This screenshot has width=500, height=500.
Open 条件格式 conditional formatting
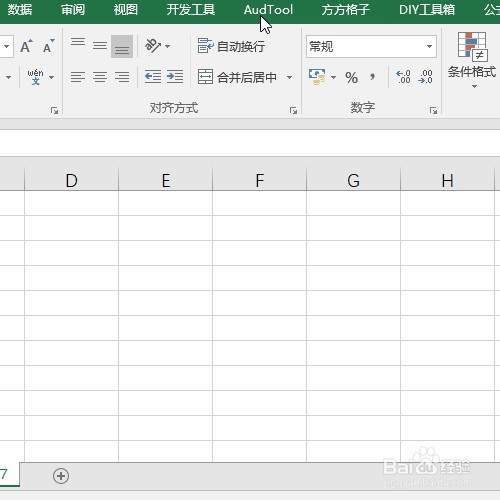(x=472, y=60)
